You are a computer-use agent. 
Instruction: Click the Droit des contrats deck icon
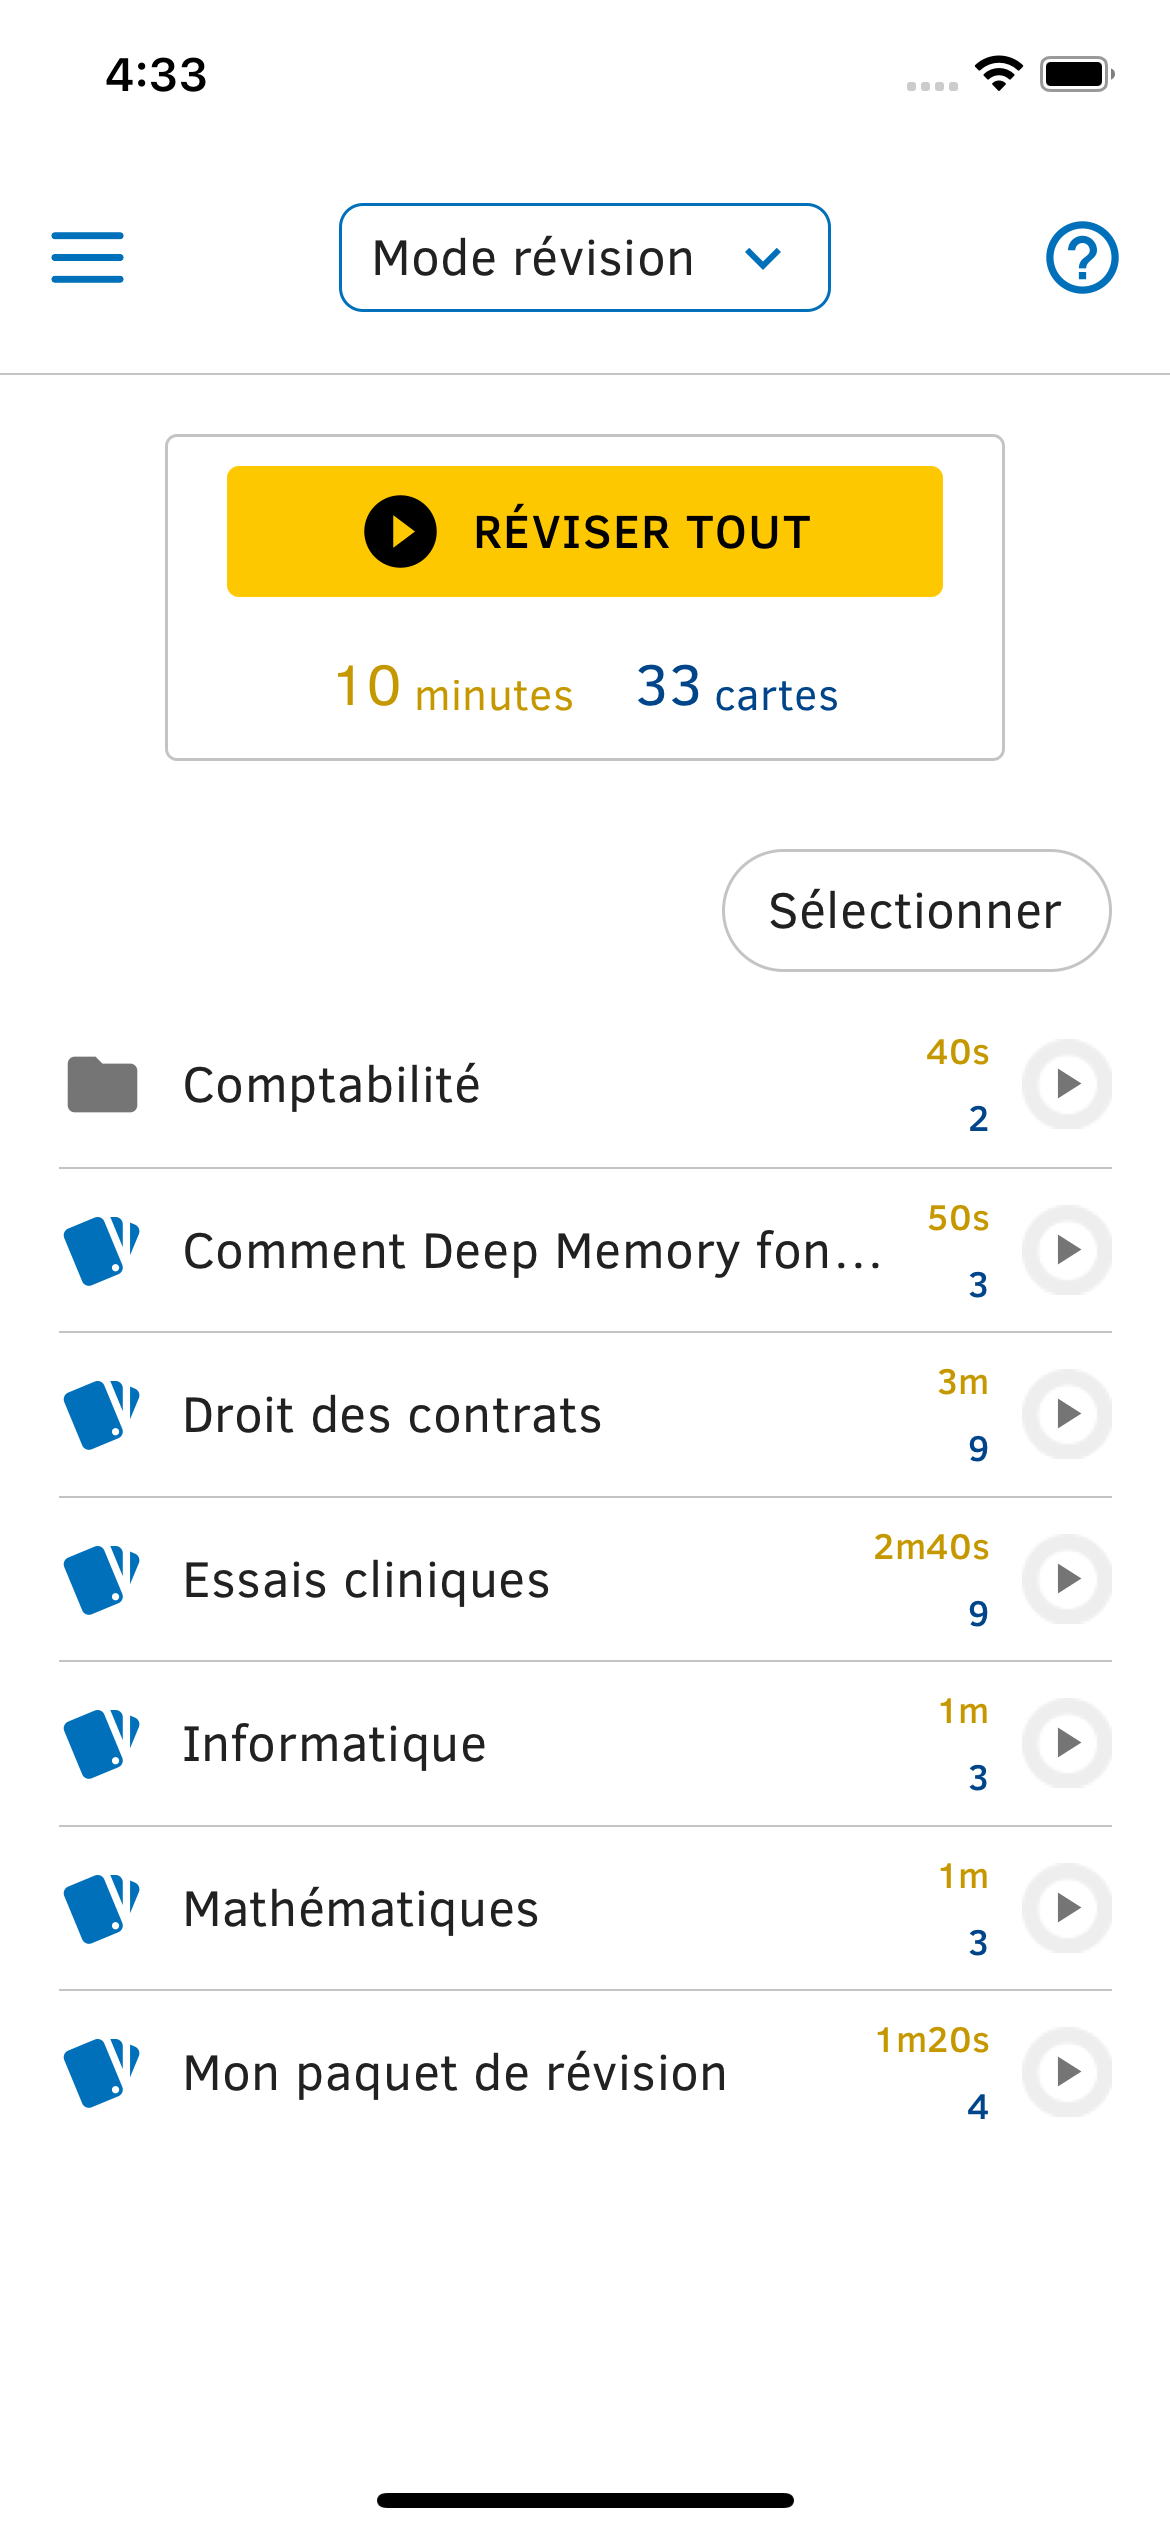[x=101, y=1415]
